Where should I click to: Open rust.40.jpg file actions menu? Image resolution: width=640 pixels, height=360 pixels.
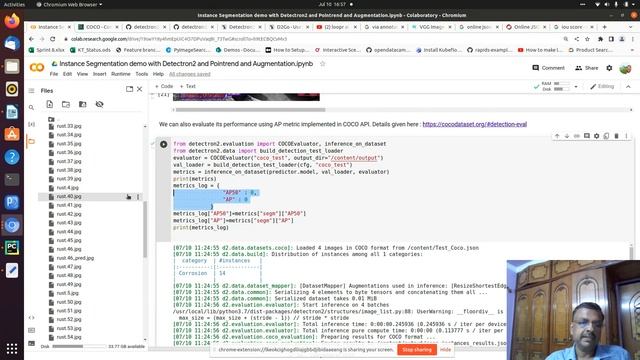pos(138,197)
